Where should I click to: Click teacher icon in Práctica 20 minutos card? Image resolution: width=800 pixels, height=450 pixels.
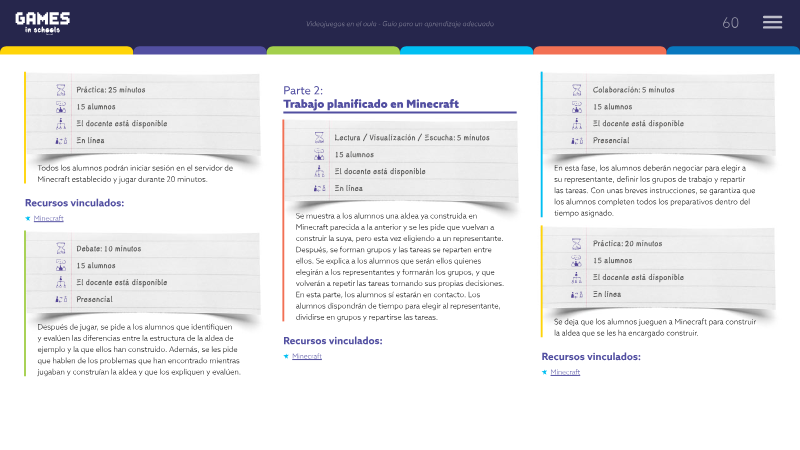pos(577,278)
